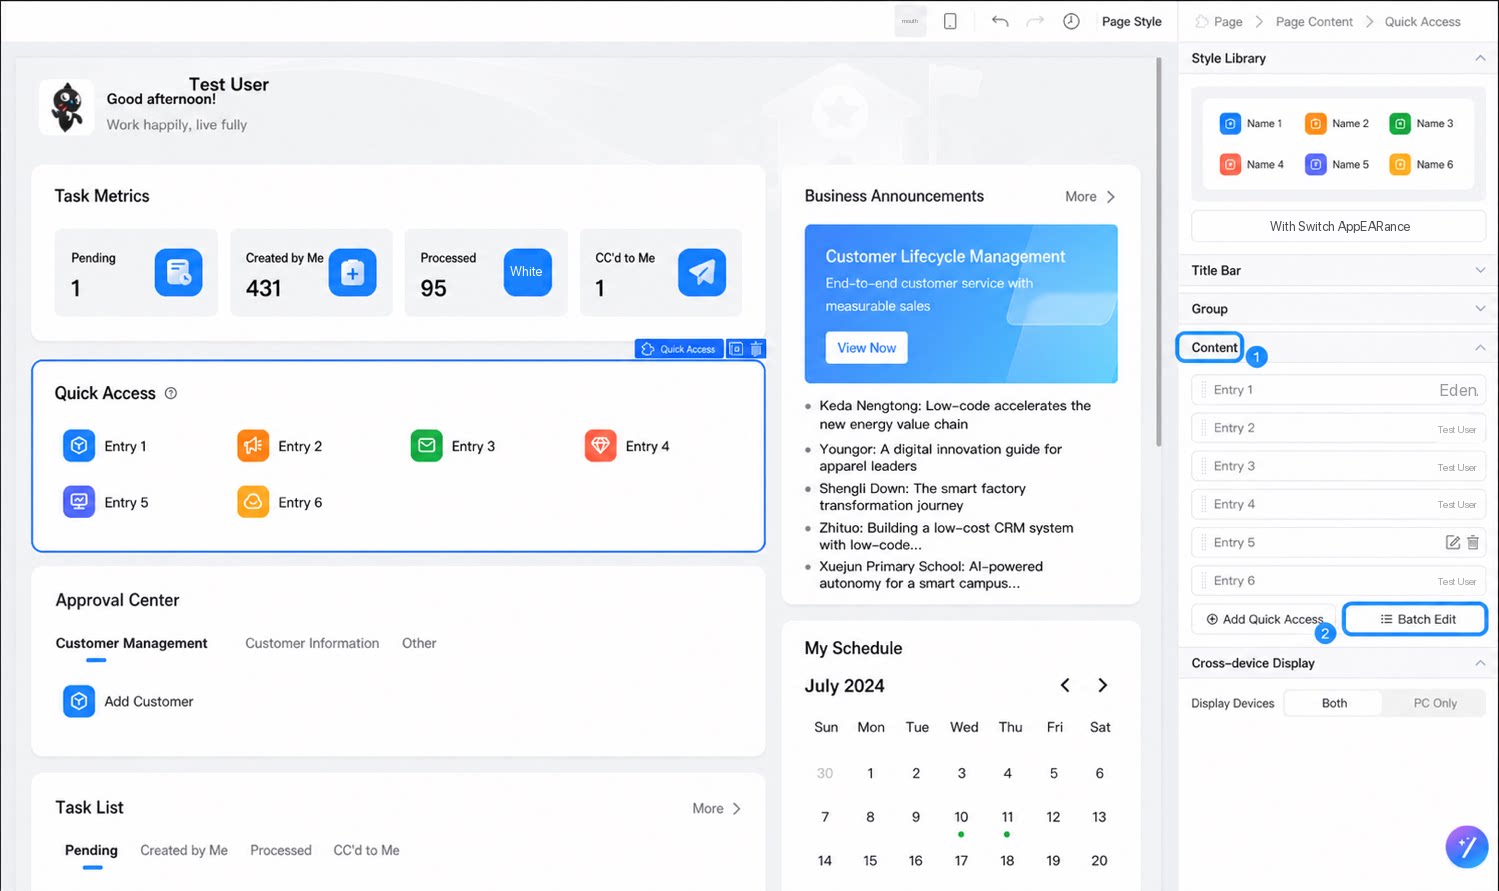Click the Batch Edit button
This screenshot has width=1499, height=891.
pyautogui.click(x=1416, y=619)
